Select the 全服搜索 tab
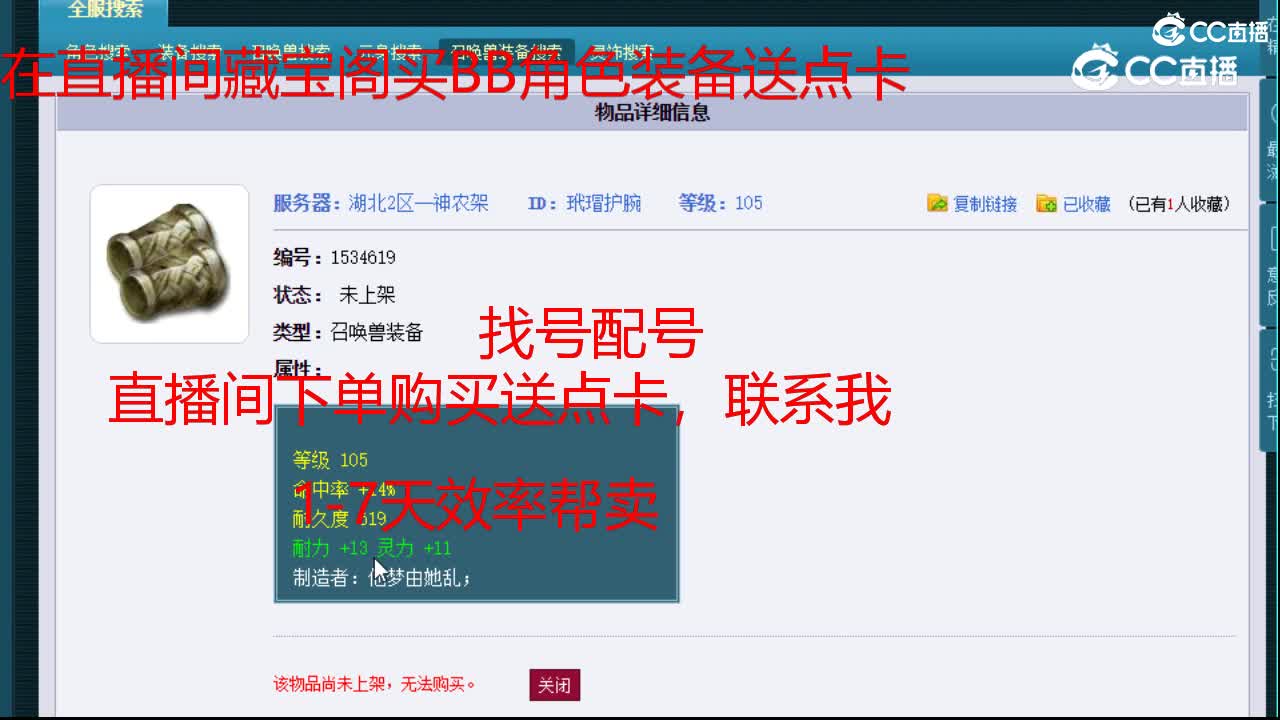 [x=103, y=11]
